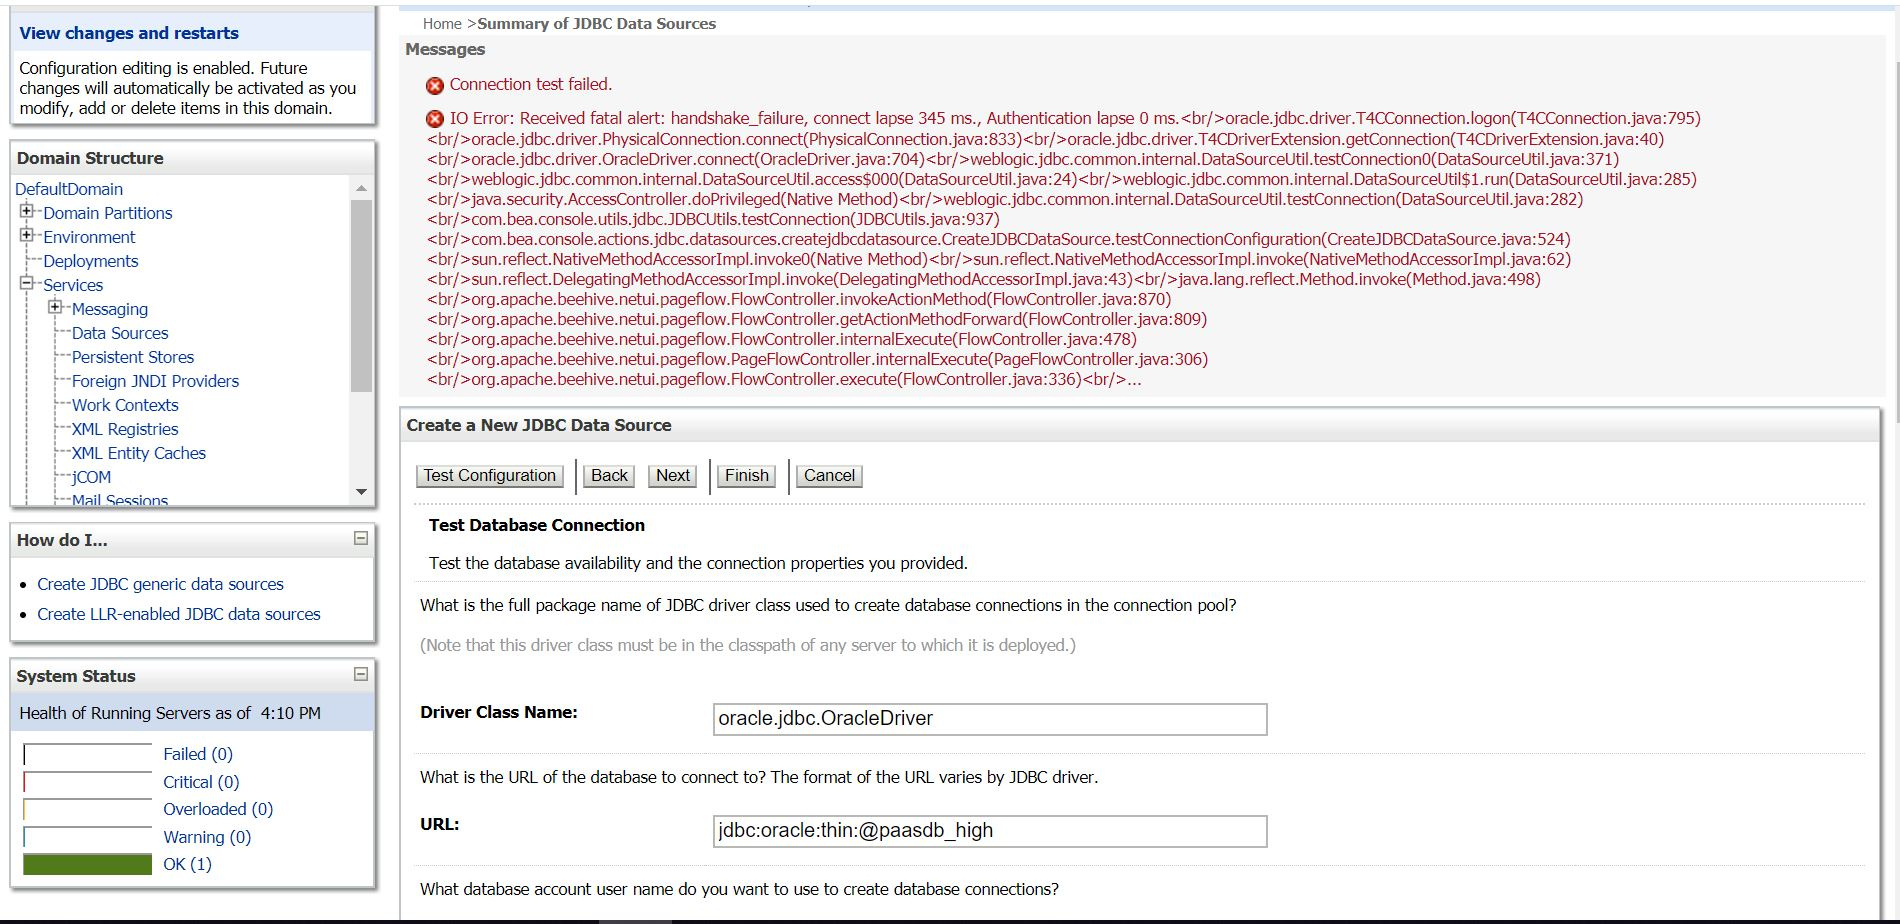Collapse the How do I panel

361,539
